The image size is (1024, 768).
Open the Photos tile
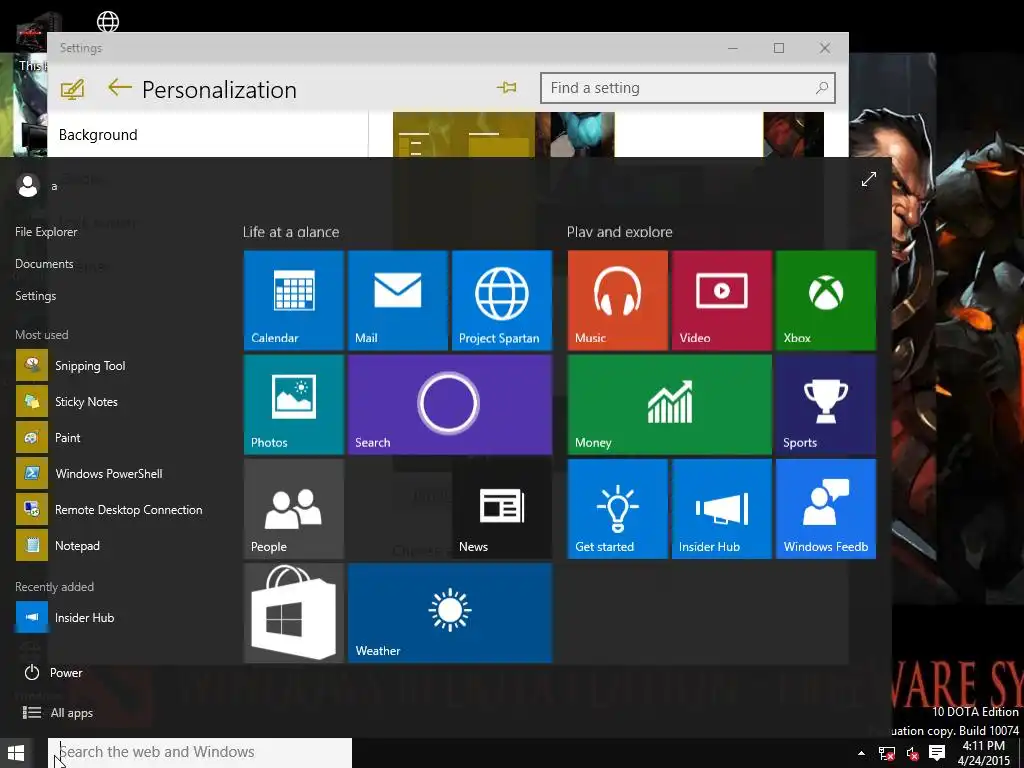tap(294, 405)
